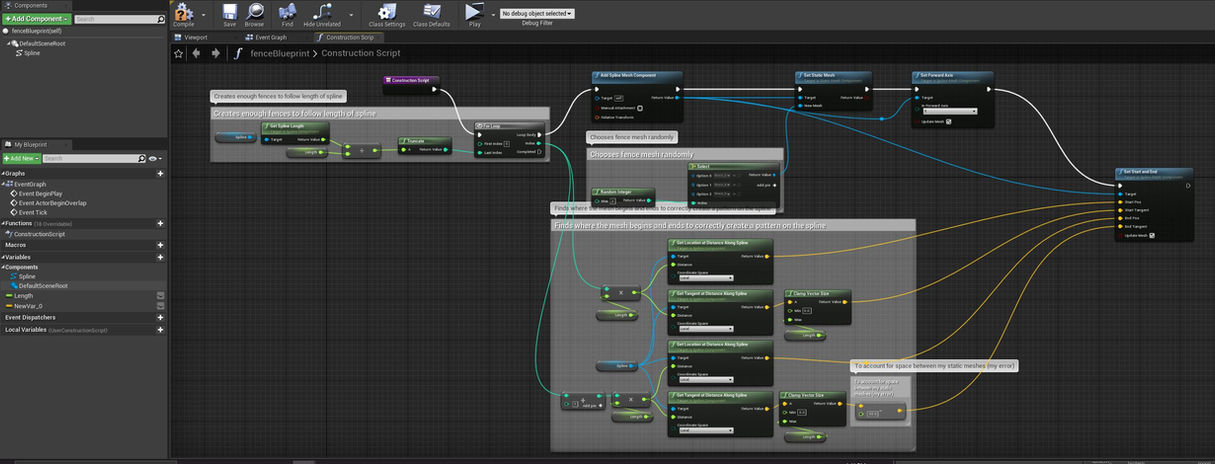Select the Spline component in Components tree
Screen dimensions: 1215x464
[29, 53]
